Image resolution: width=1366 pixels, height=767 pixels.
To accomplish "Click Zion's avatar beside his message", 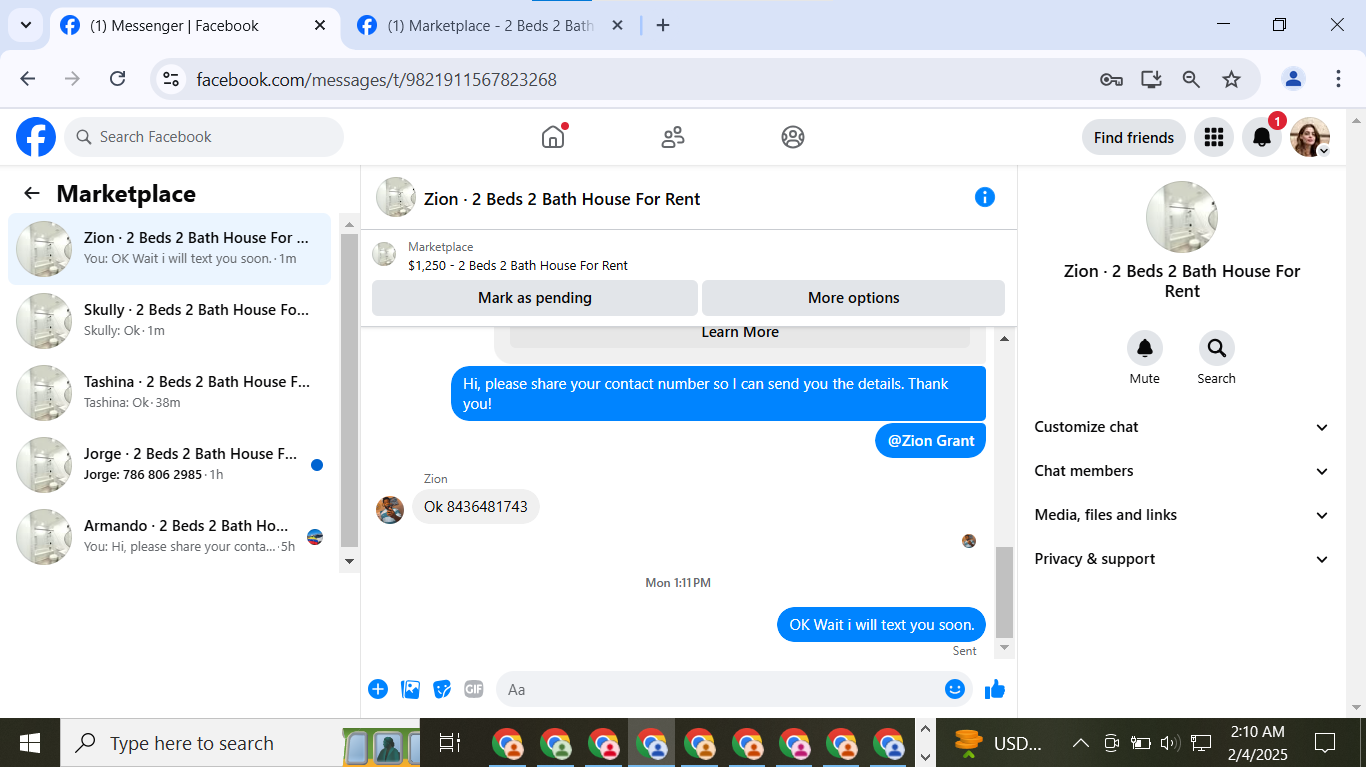I will coord(390,509).
